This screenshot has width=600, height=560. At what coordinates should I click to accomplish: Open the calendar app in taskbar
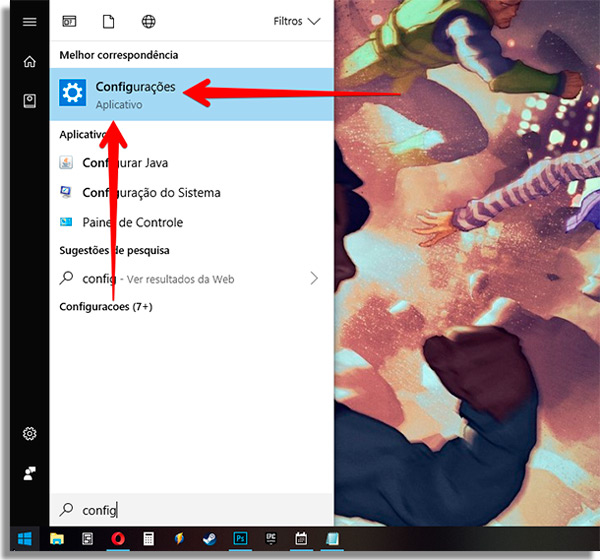click(x=301, y=539)
